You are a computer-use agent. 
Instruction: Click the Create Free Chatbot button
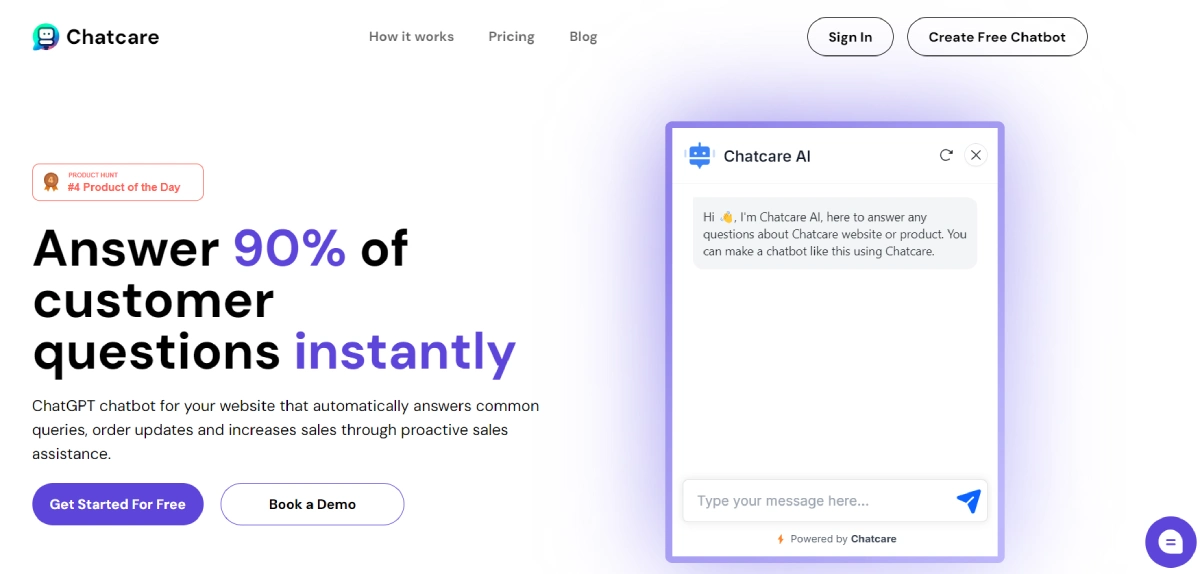[997, 37]
